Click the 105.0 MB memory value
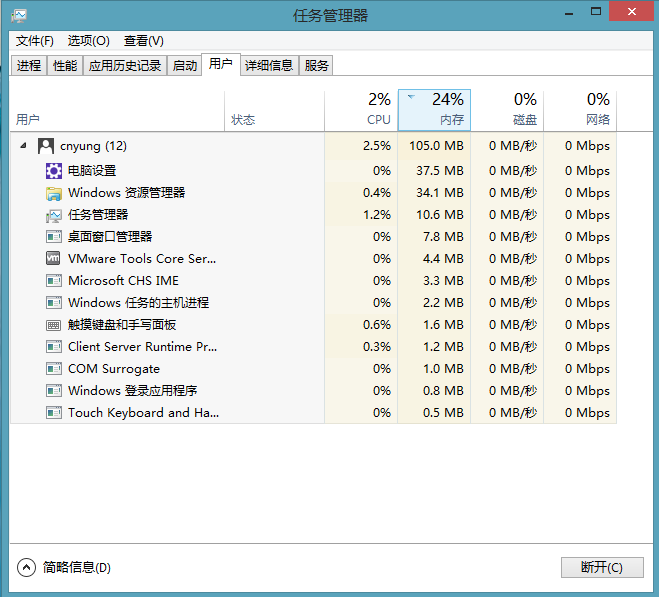The width and height of the screenshot is (659, 597). click(436, 146)
